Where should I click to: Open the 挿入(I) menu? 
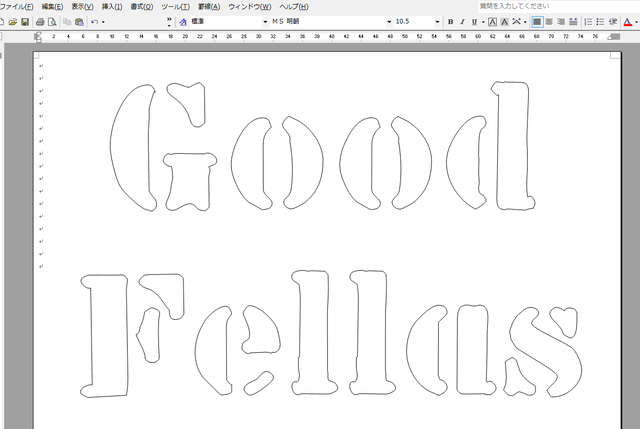point(112,7)
